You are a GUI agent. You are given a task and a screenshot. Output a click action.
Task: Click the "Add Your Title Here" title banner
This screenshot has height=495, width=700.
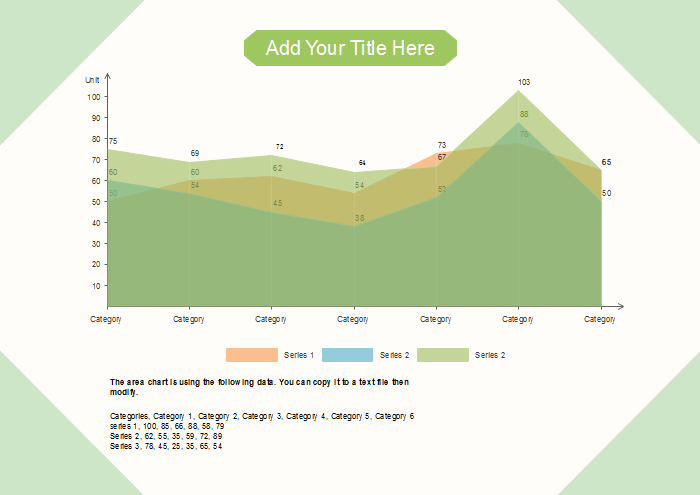350,48
